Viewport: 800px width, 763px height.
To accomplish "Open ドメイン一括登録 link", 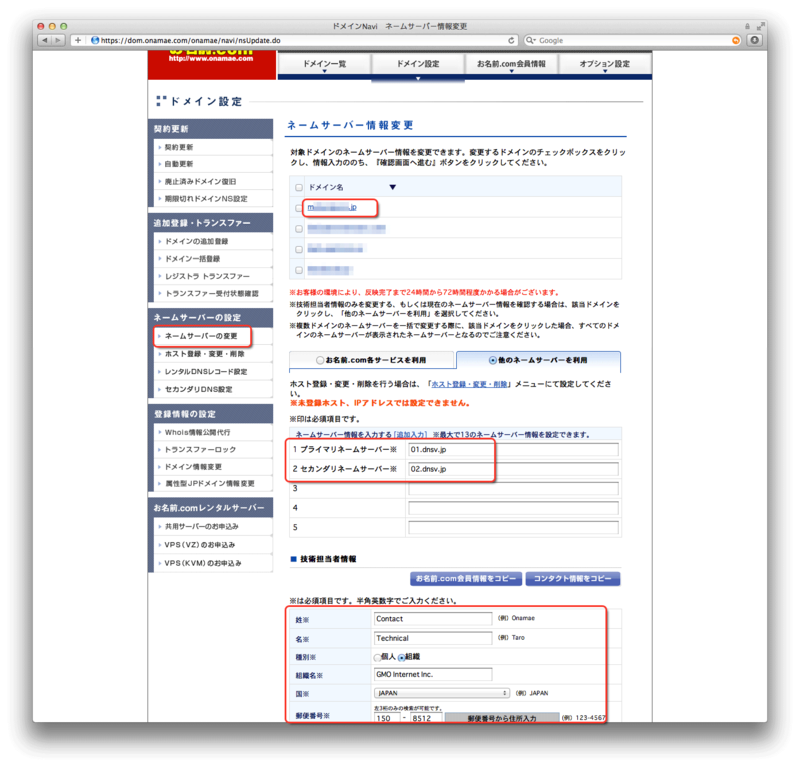I will (x=192, y=259).
